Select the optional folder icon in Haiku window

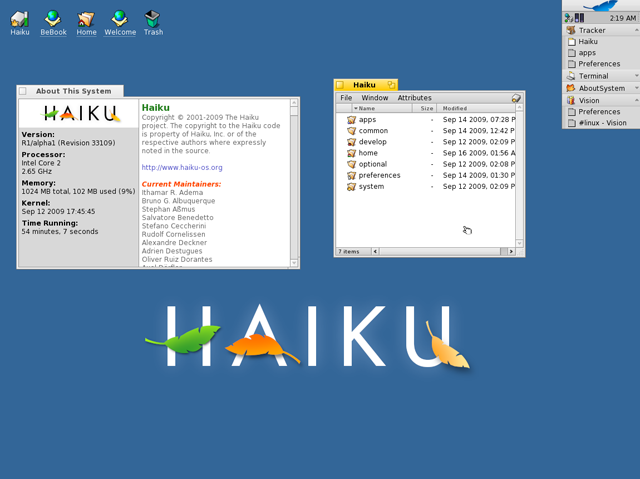(x=351, y=164)
